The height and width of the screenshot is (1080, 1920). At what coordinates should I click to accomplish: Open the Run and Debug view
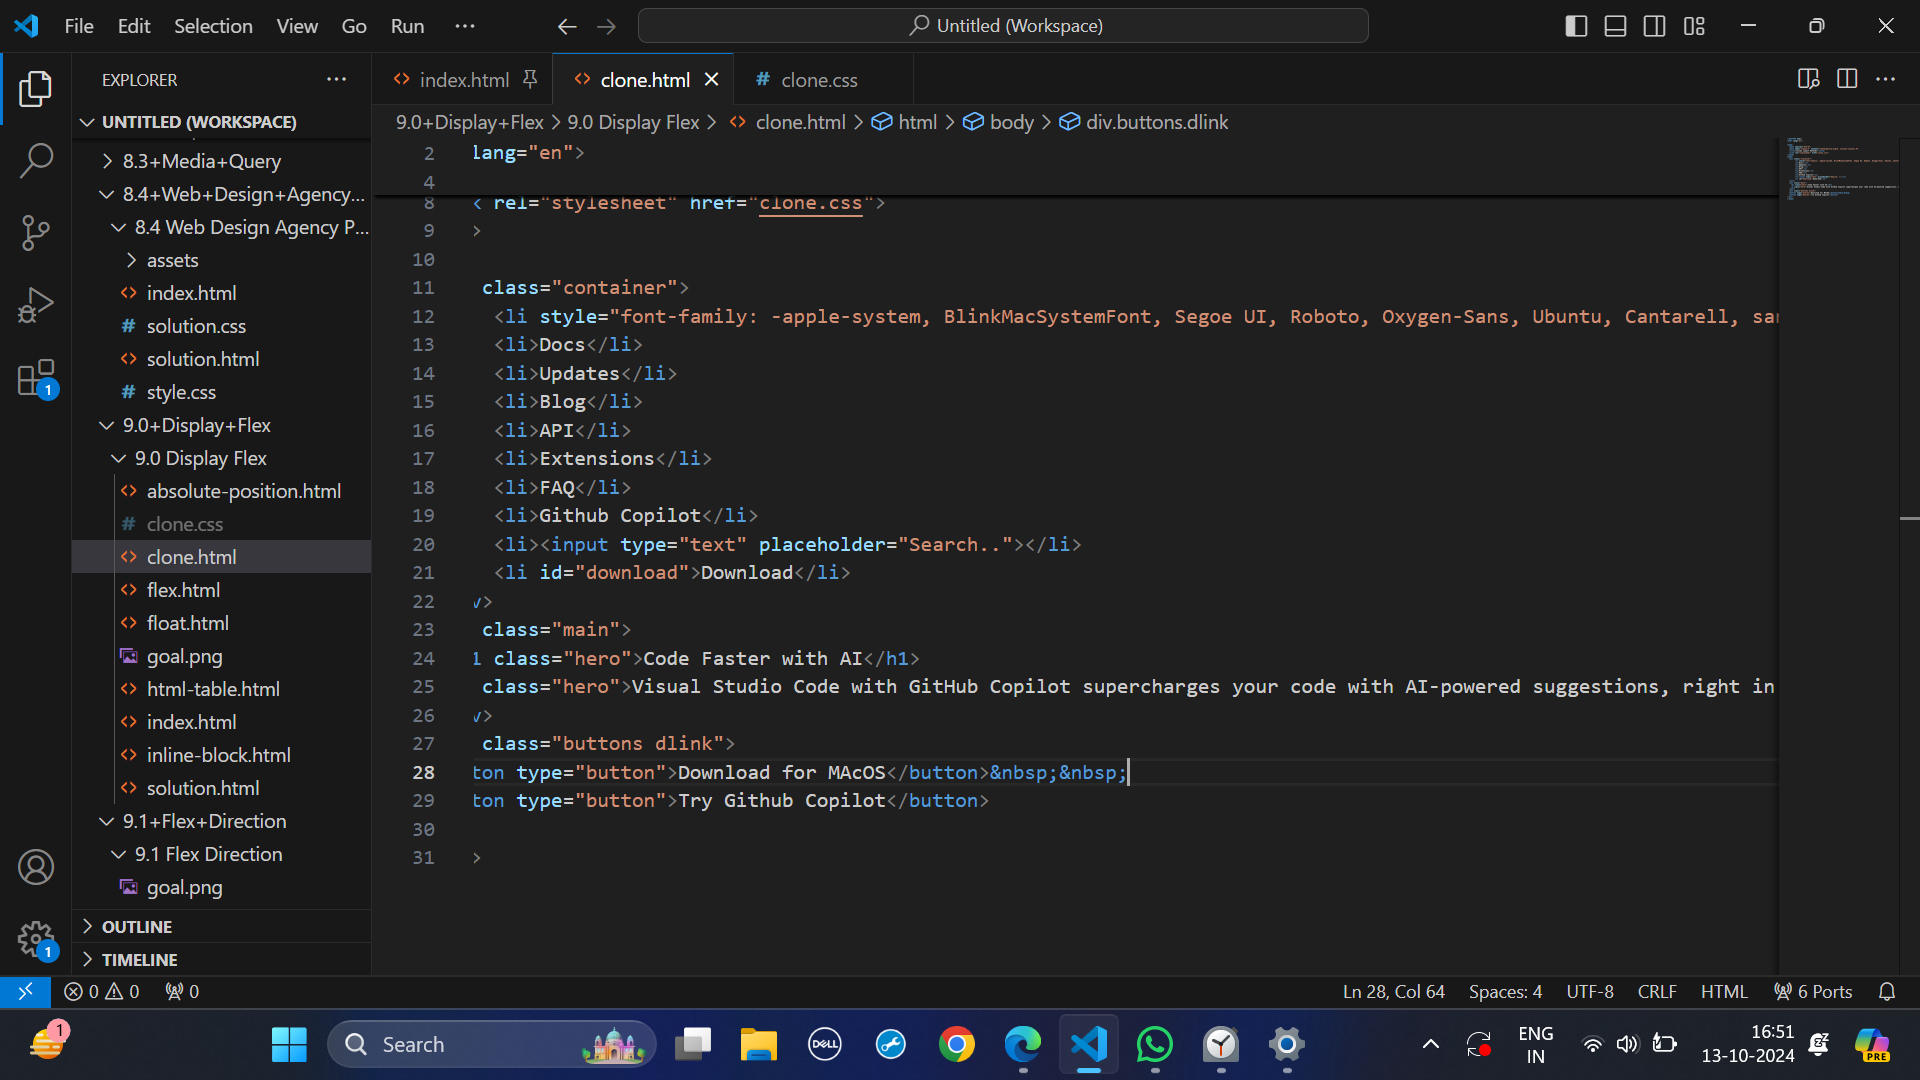pyautogui.click(x=36, y=304)
